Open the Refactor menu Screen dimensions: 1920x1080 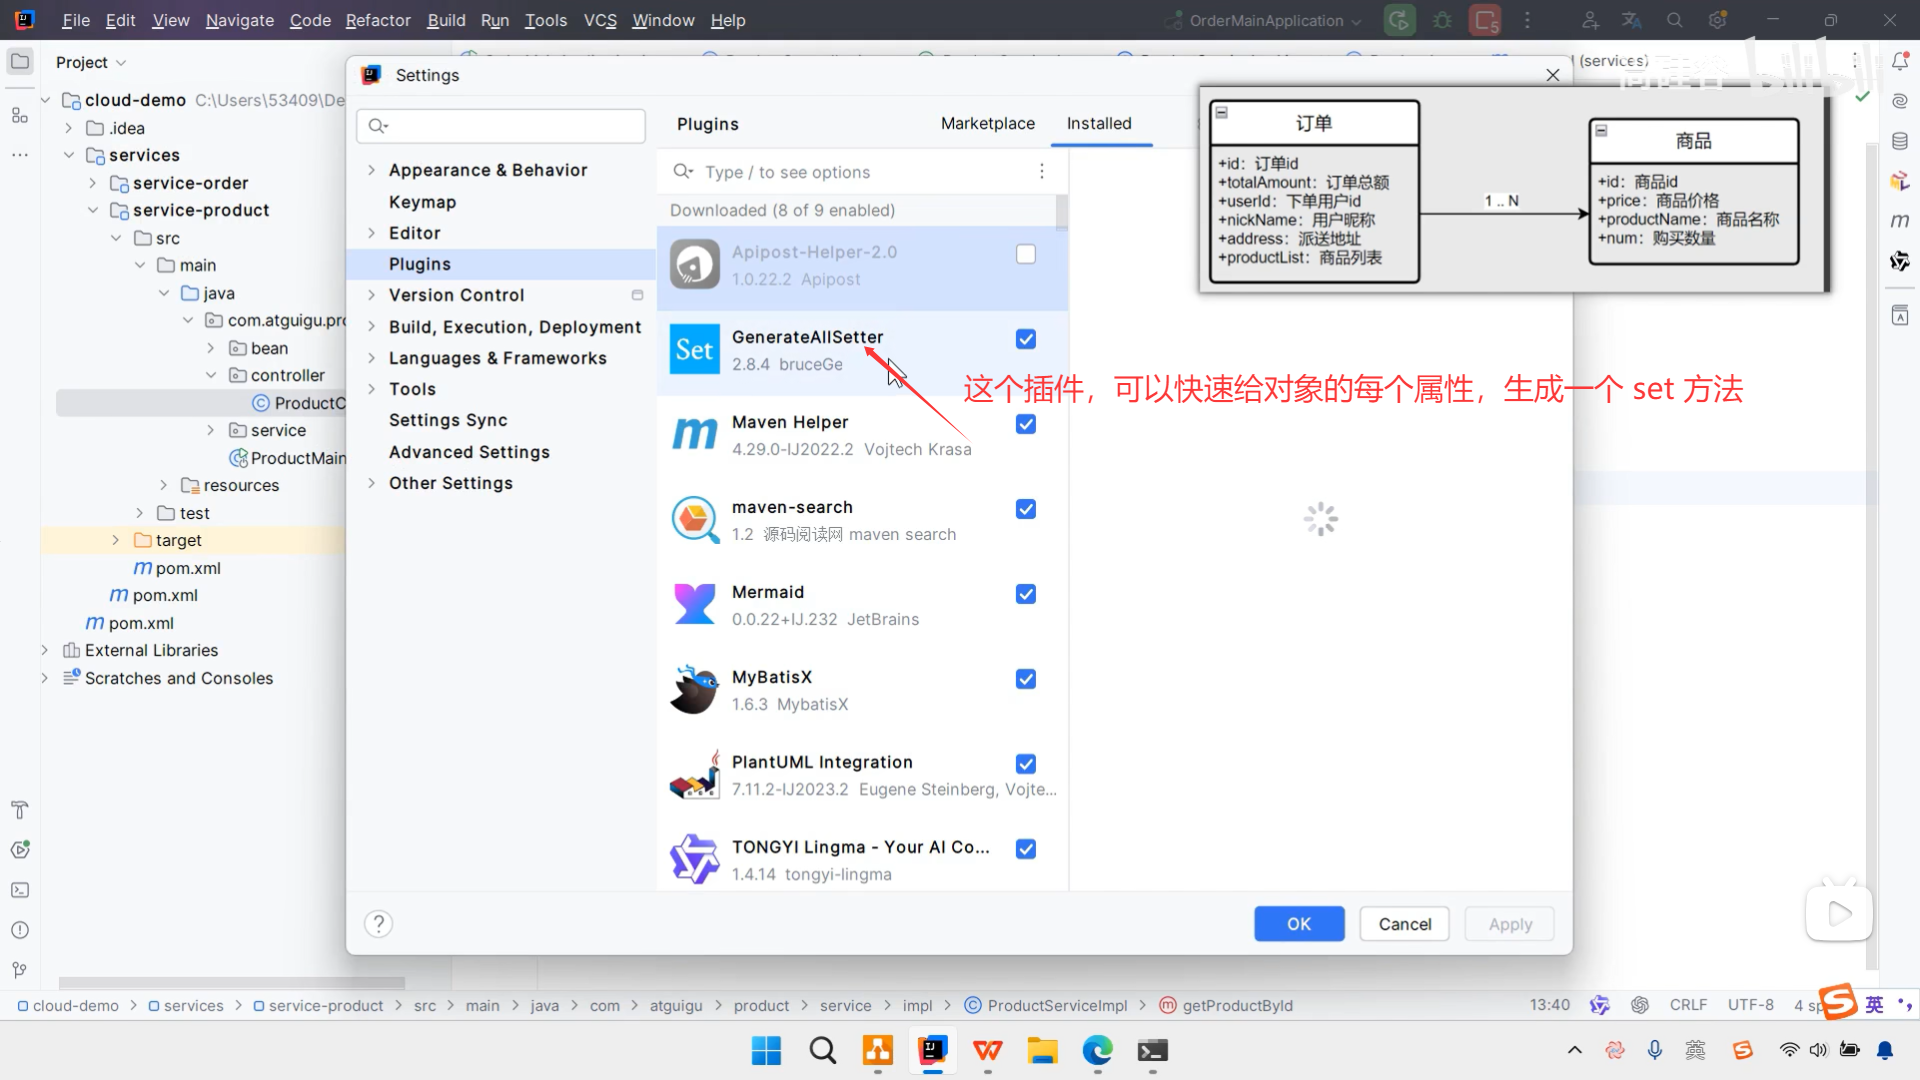coord(377,20)
